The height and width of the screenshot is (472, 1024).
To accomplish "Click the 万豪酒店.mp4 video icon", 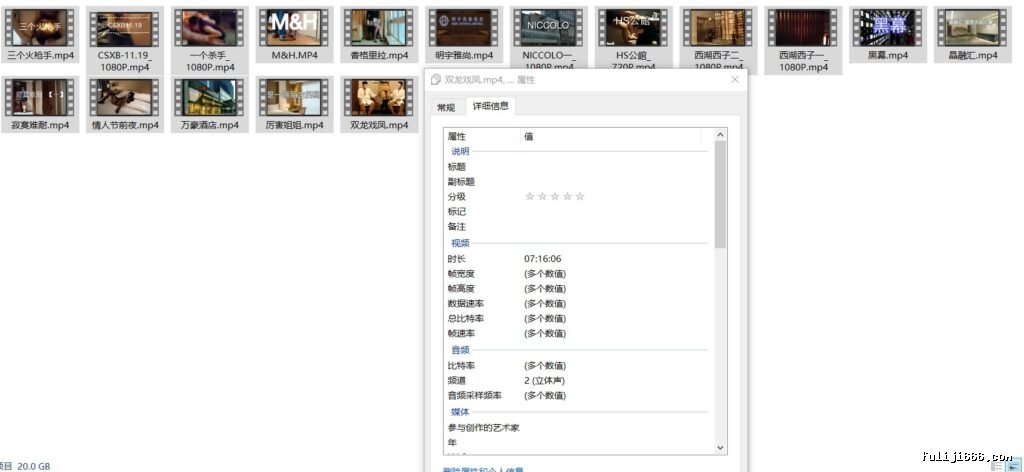I will [x=210, y=97].
